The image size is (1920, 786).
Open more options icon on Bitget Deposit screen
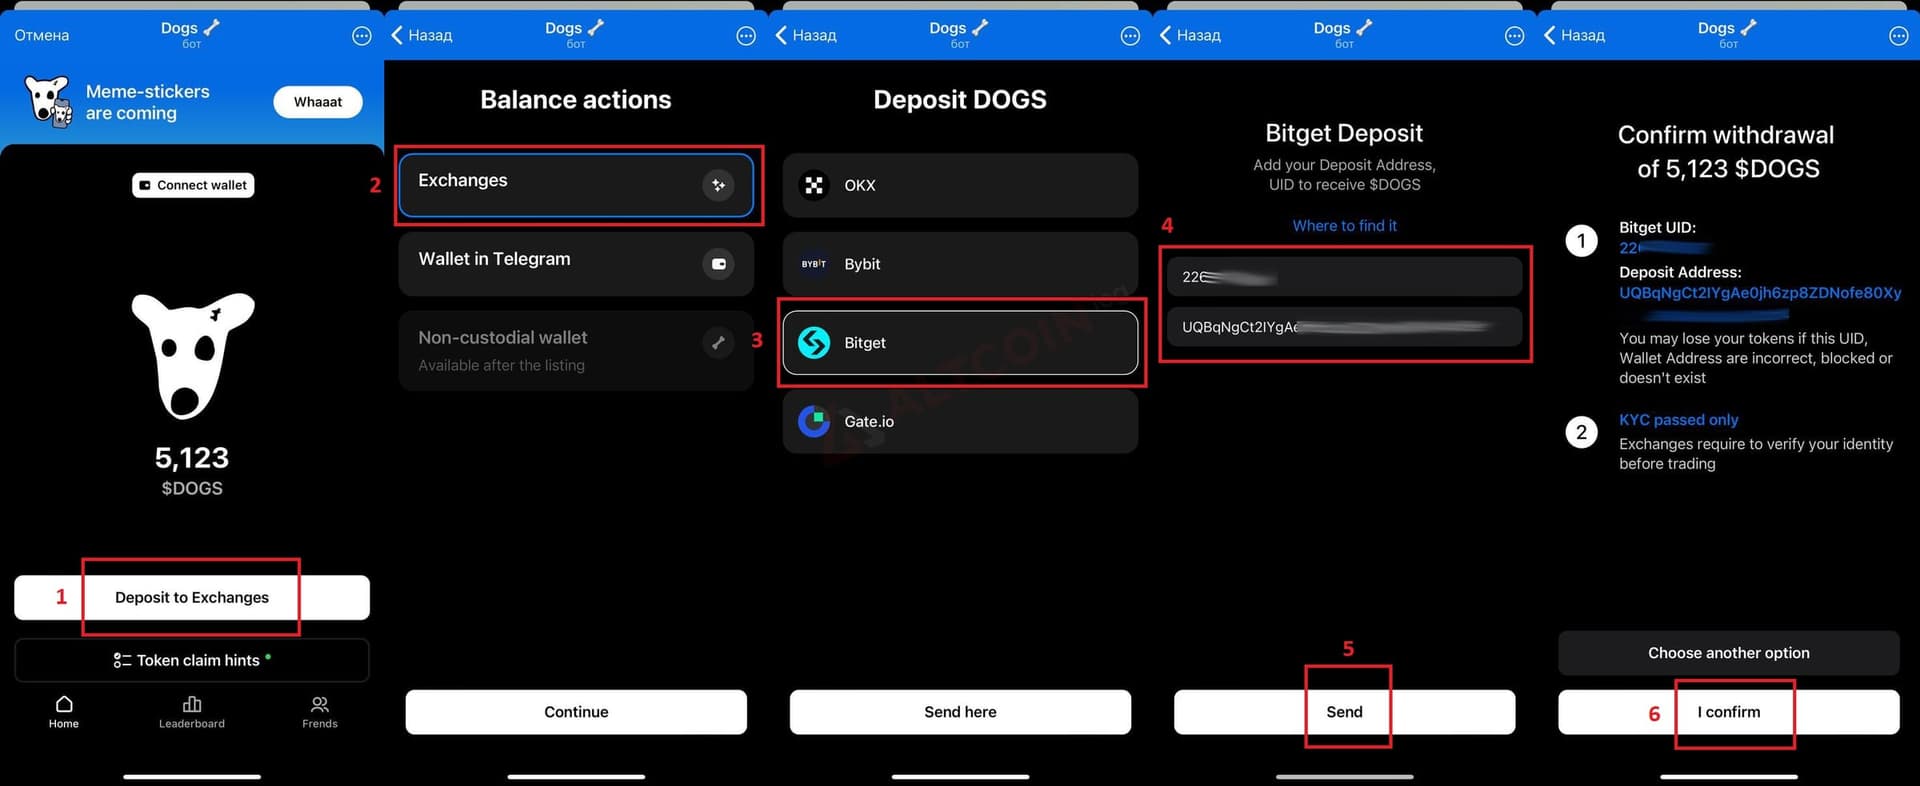tap(1514, 36)
